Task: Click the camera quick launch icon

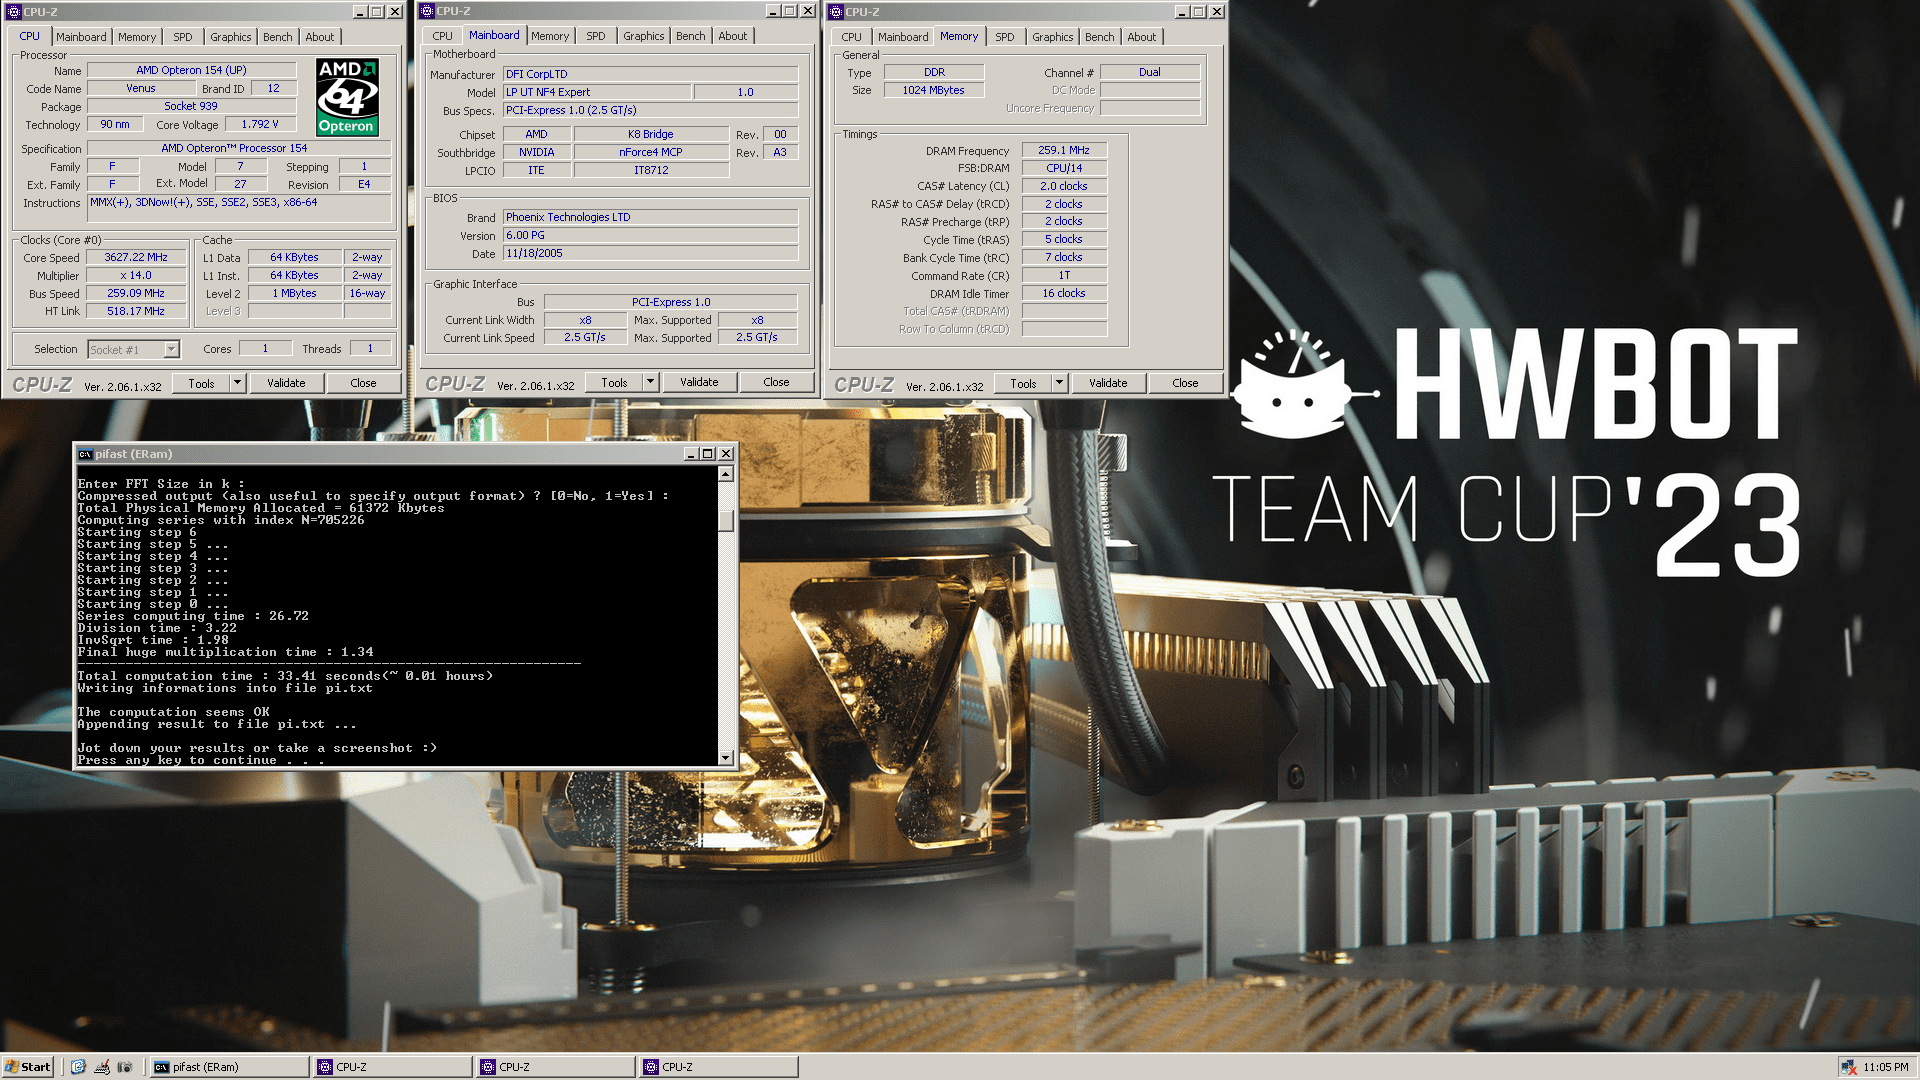Action: click(125, 1067)
